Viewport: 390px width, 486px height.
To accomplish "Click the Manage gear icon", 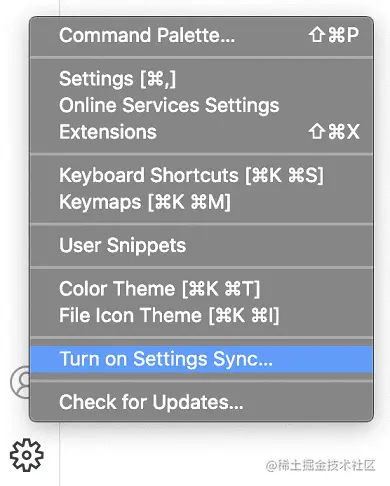I will (27, 455).
